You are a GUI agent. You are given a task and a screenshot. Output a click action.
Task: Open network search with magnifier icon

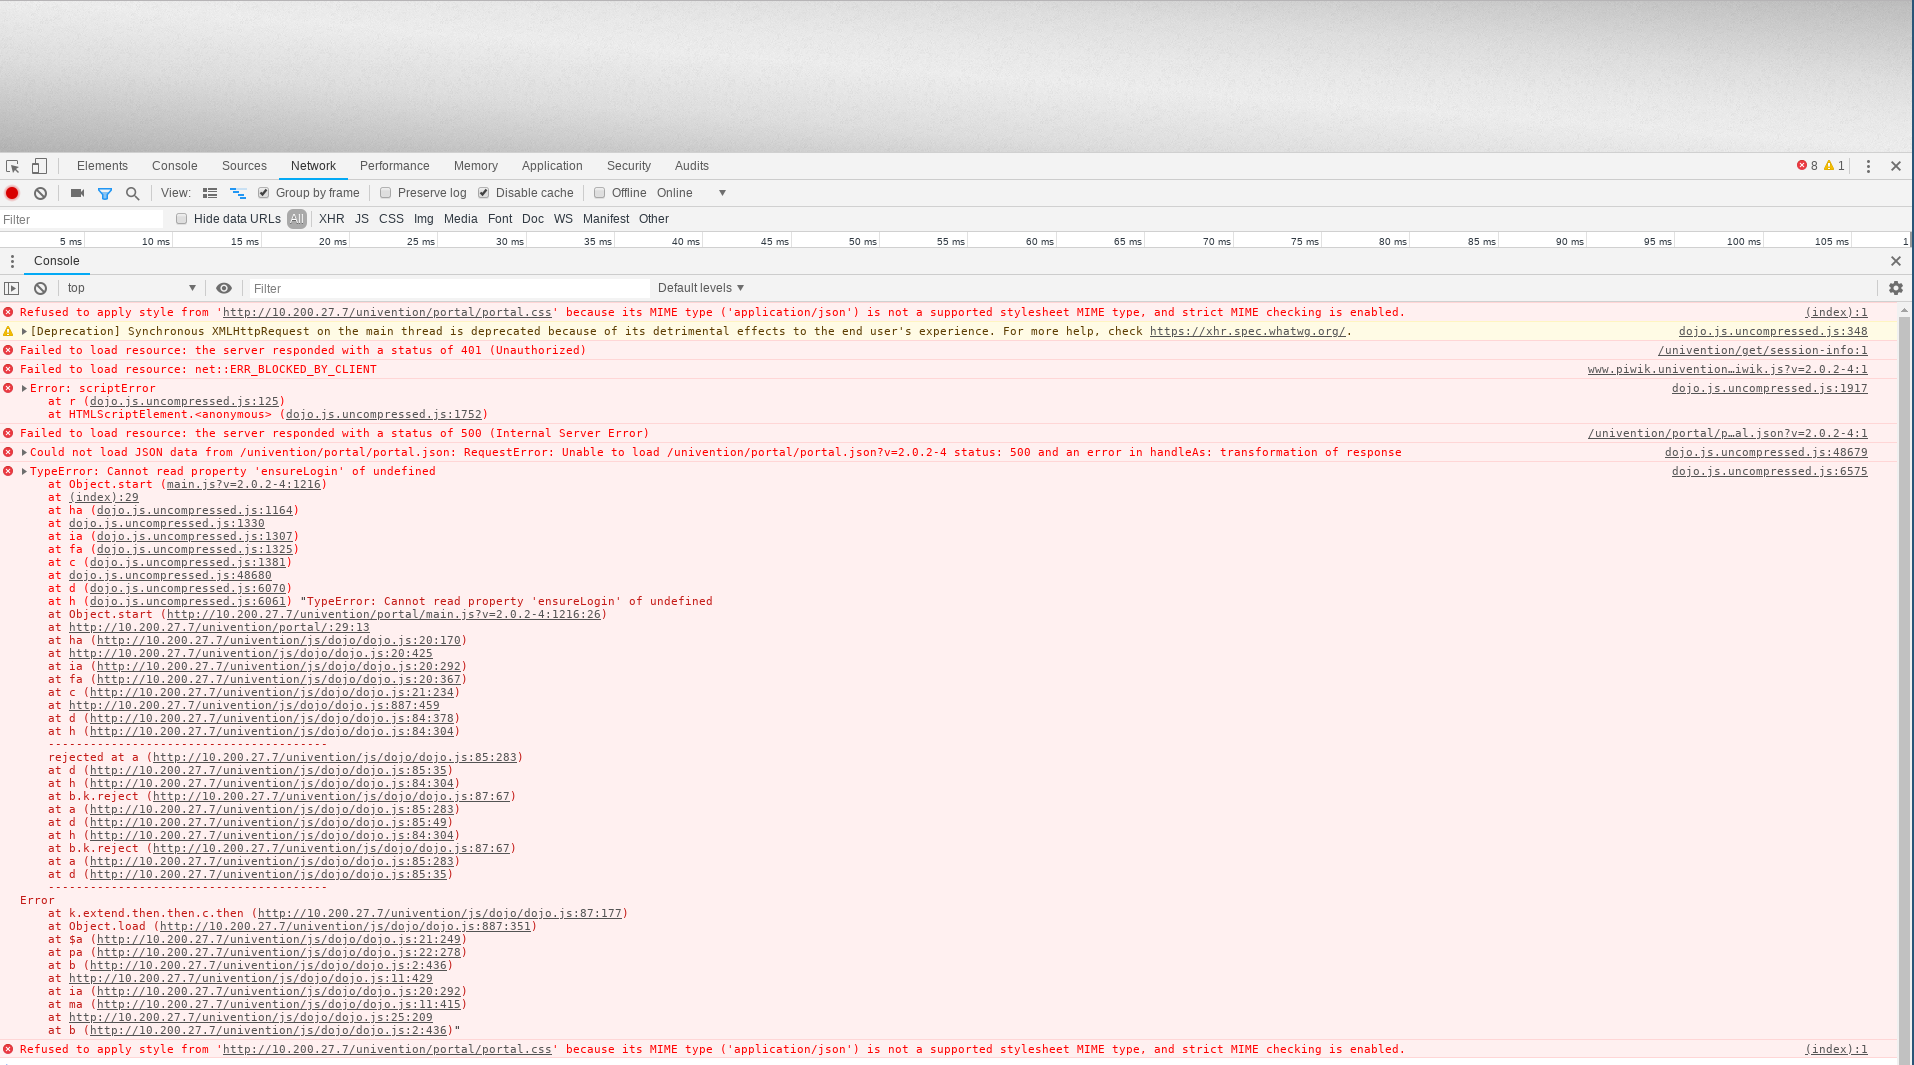pyautogui.click(x=132, y=193)
